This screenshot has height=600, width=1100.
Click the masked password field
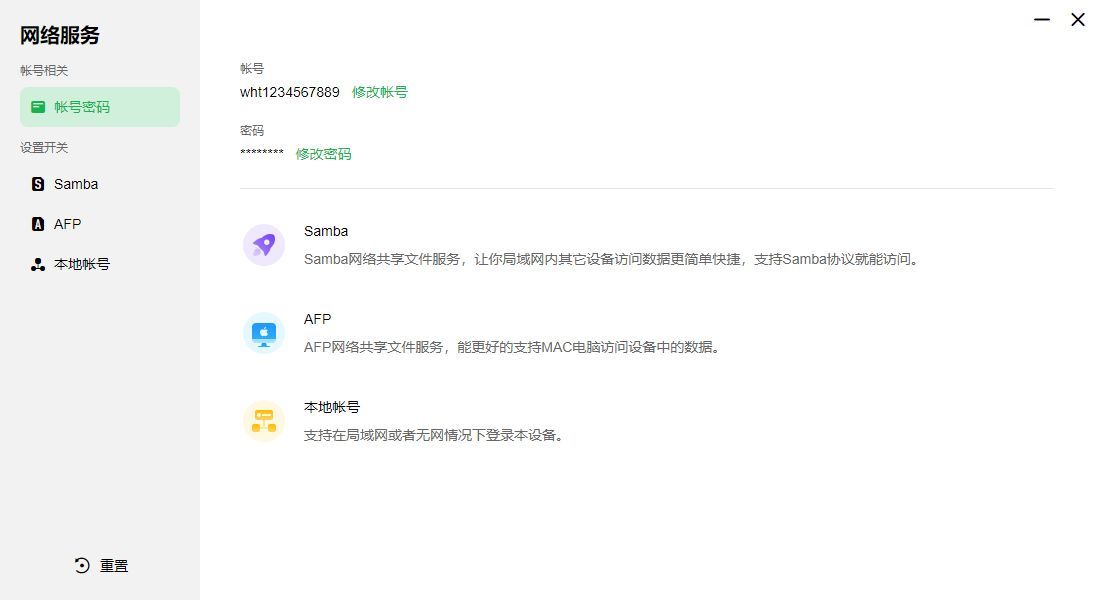263,154
